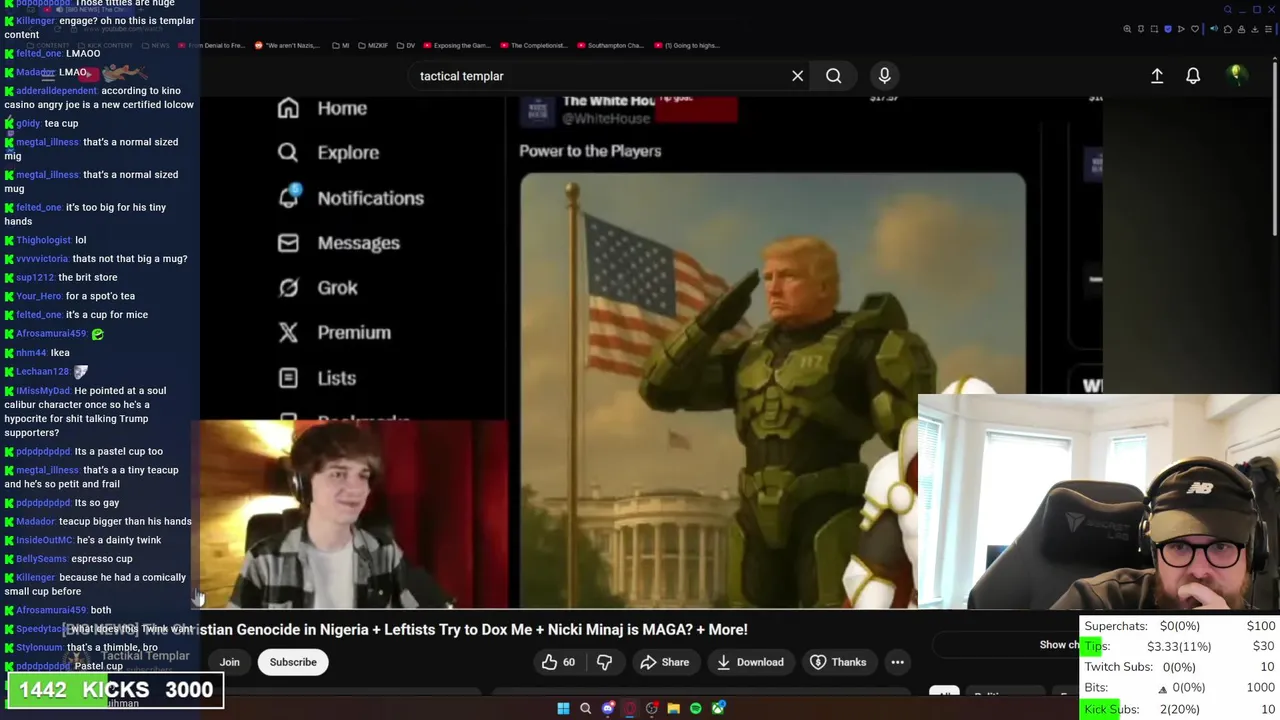
Task: Click the Join channel button
Action: [x=229, y=662]
